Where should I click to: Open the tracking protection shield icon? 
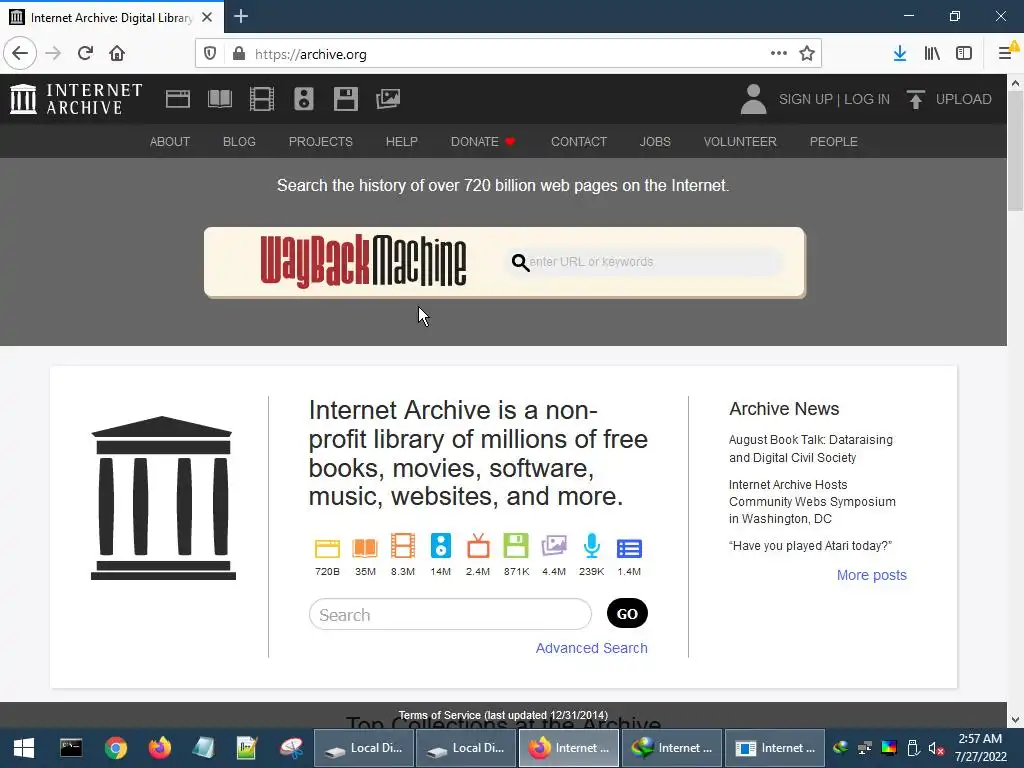pos(210,54)
